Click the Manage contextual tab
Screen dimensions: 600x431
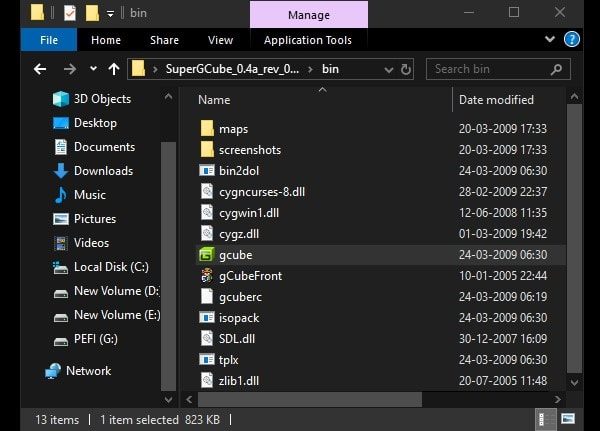pyautogui.click(x=309, y=15)
